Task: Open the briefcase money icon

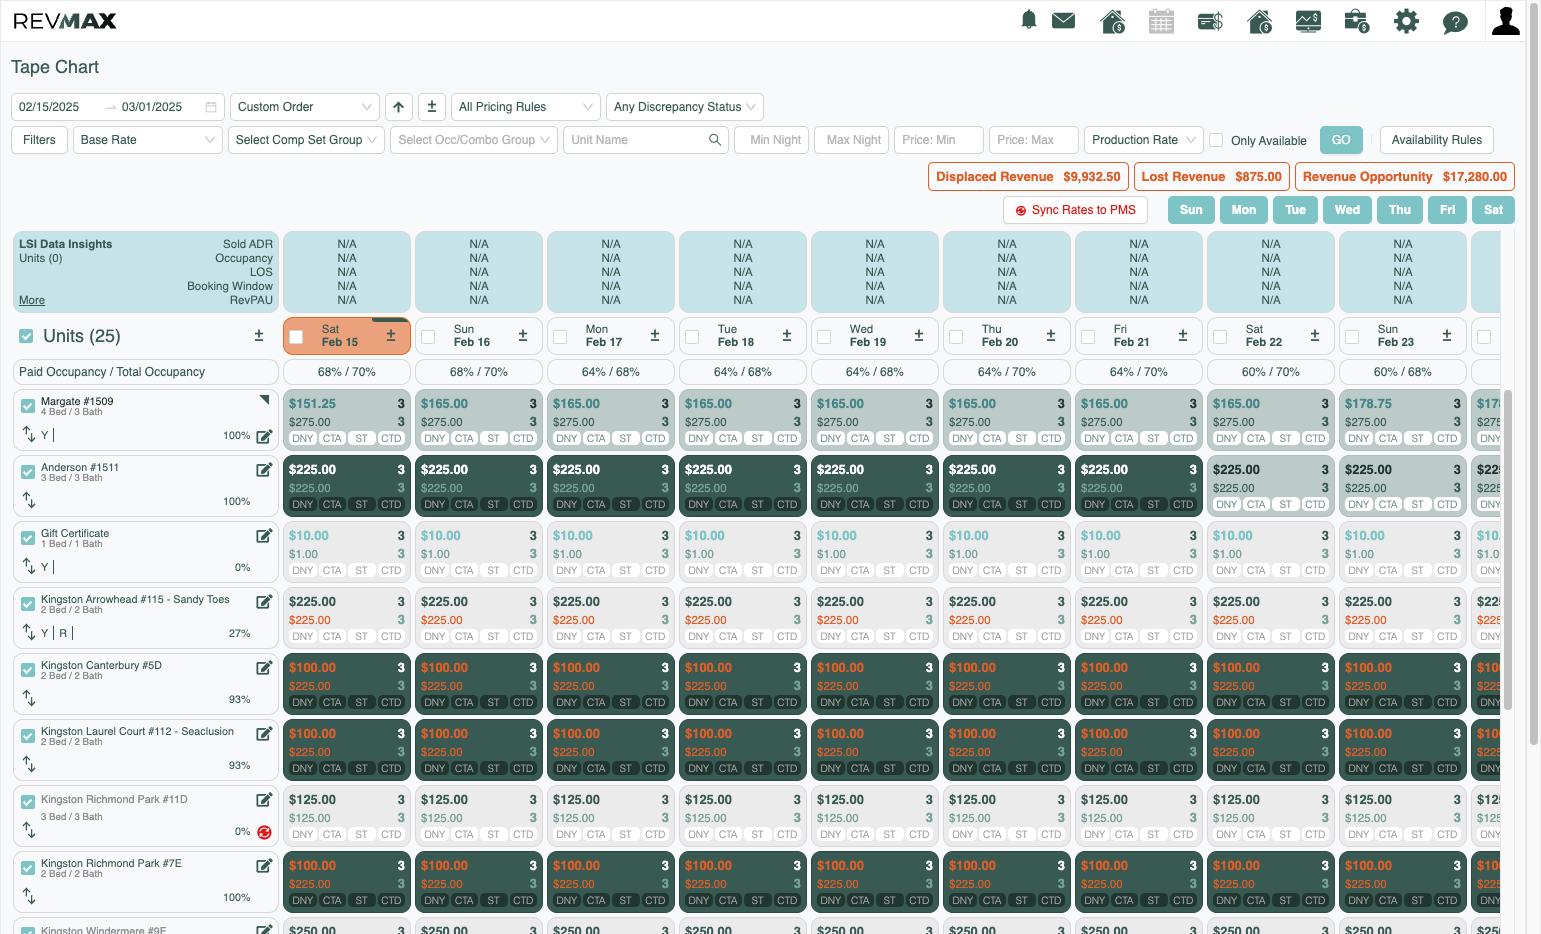Action: coord(1357,21)
